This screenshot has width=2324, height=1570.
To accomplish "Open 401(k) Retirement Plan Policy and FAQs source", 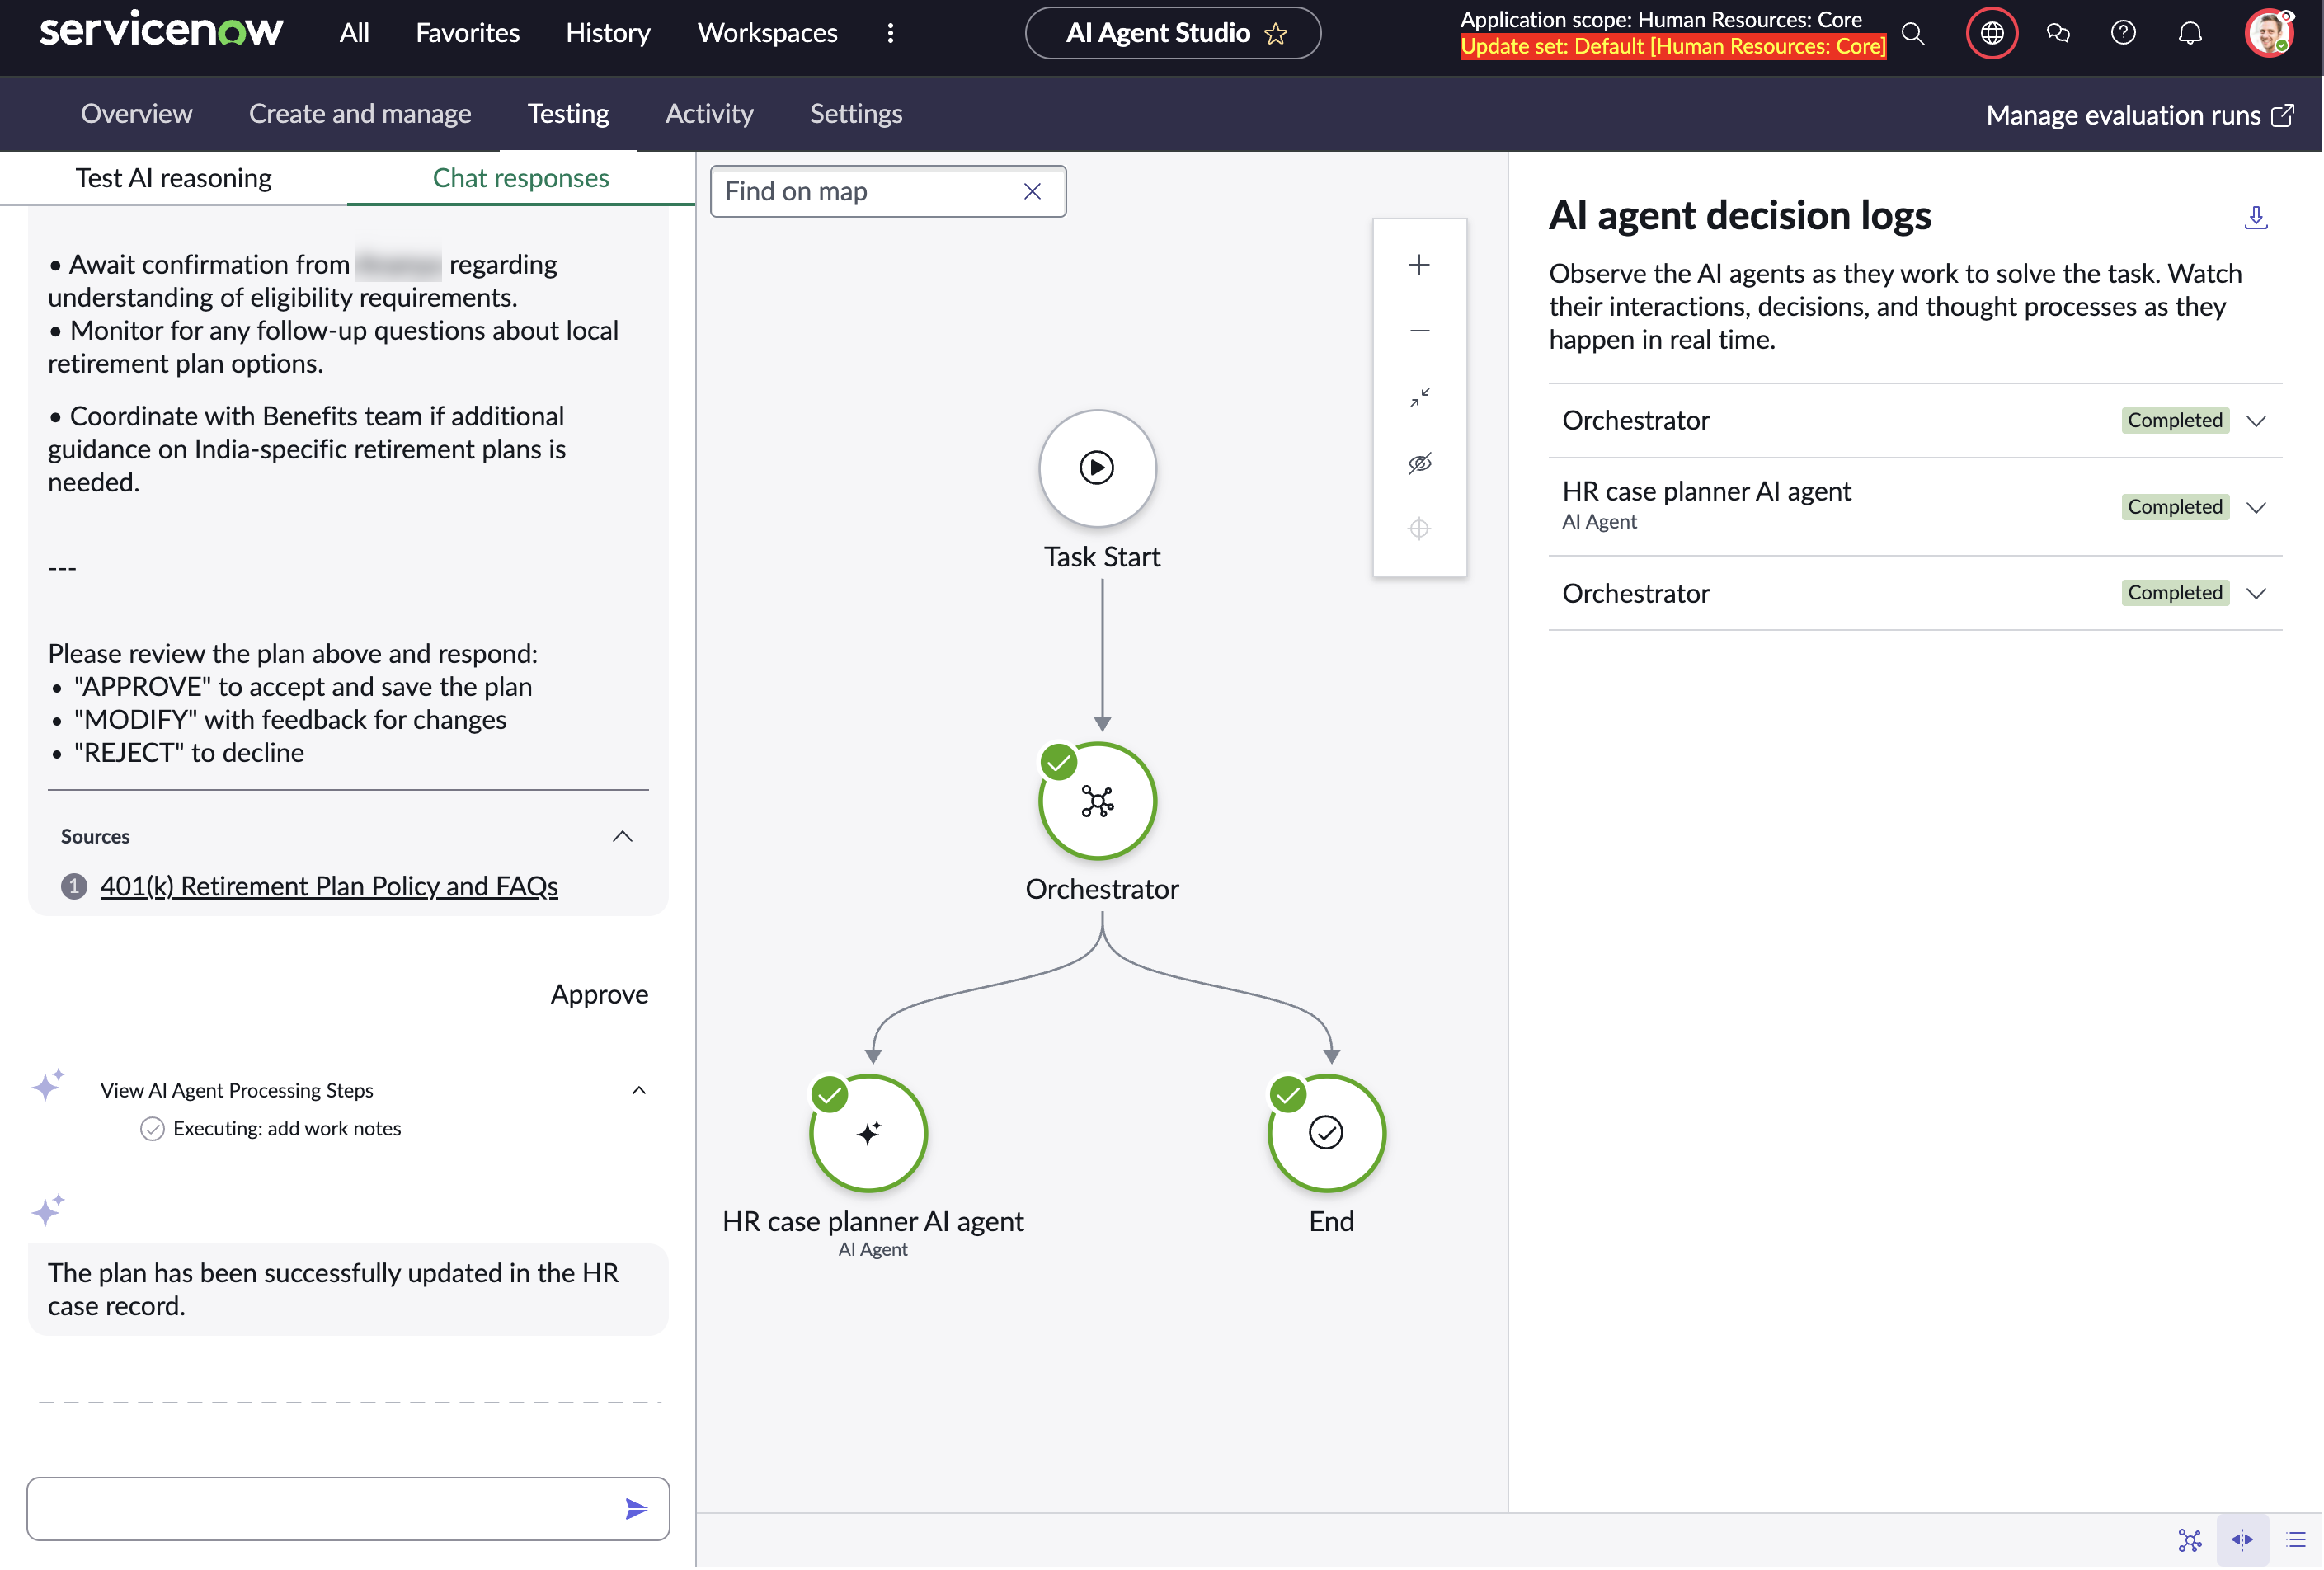I will [329, 886].
